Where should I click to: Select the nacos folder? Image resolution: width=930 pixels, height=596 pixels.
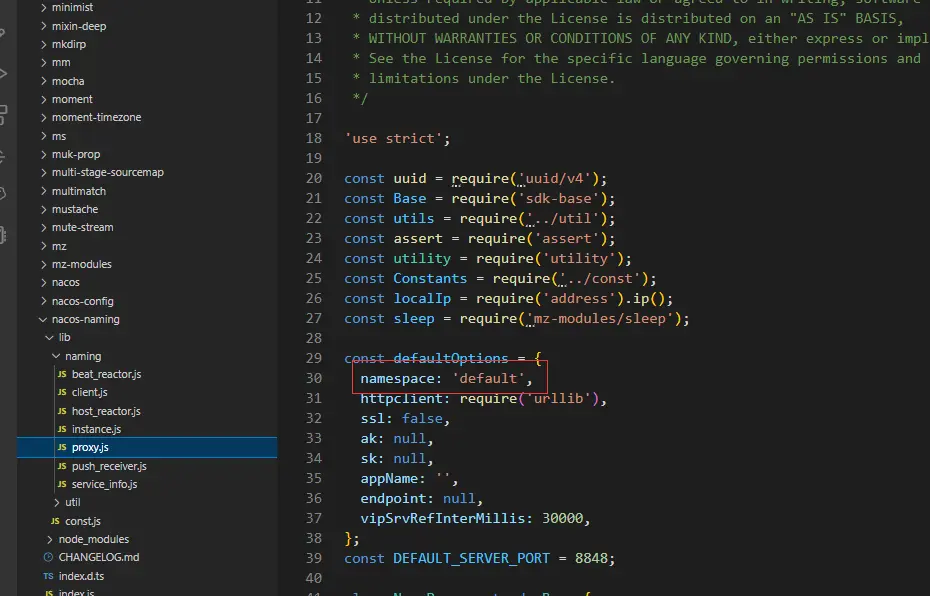pyautogui.click(x=65, y=282)
